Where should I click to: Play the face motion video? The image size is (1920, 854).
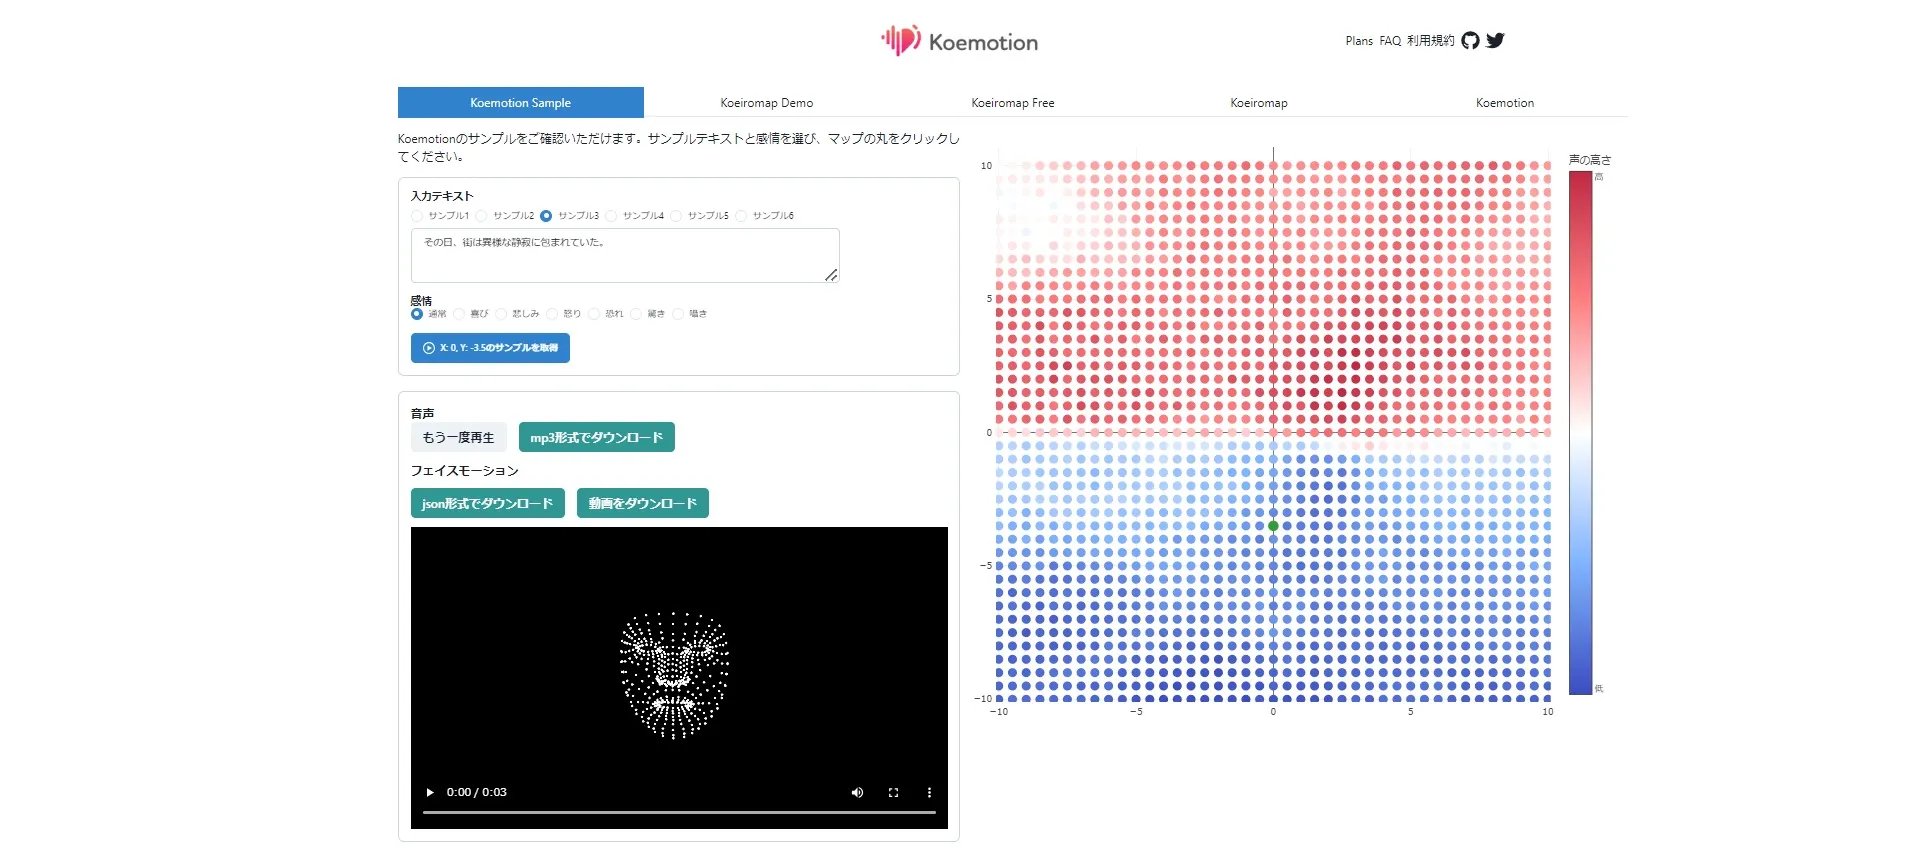coord(430,792)
